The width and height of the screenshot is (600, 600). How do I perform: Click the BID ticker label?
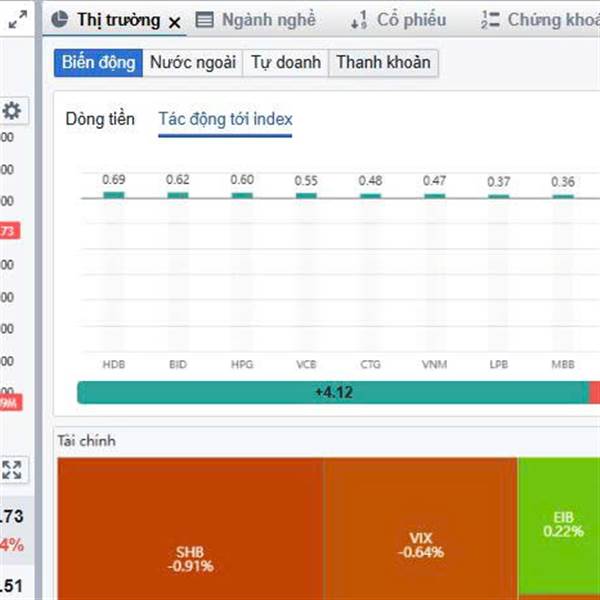click(178, 364)
